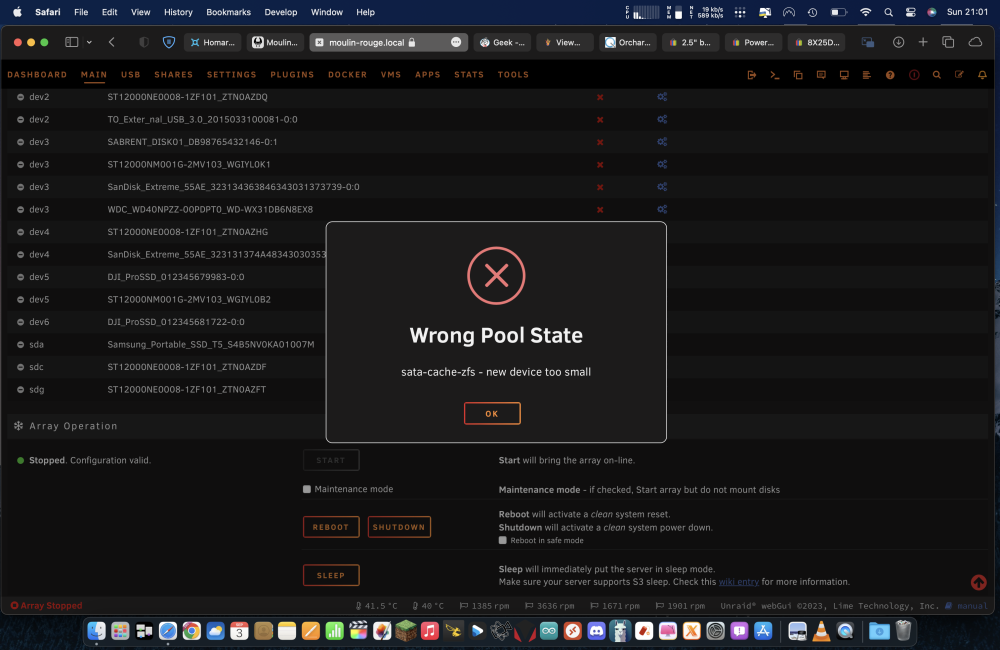Click the START array button

point(331,460)
